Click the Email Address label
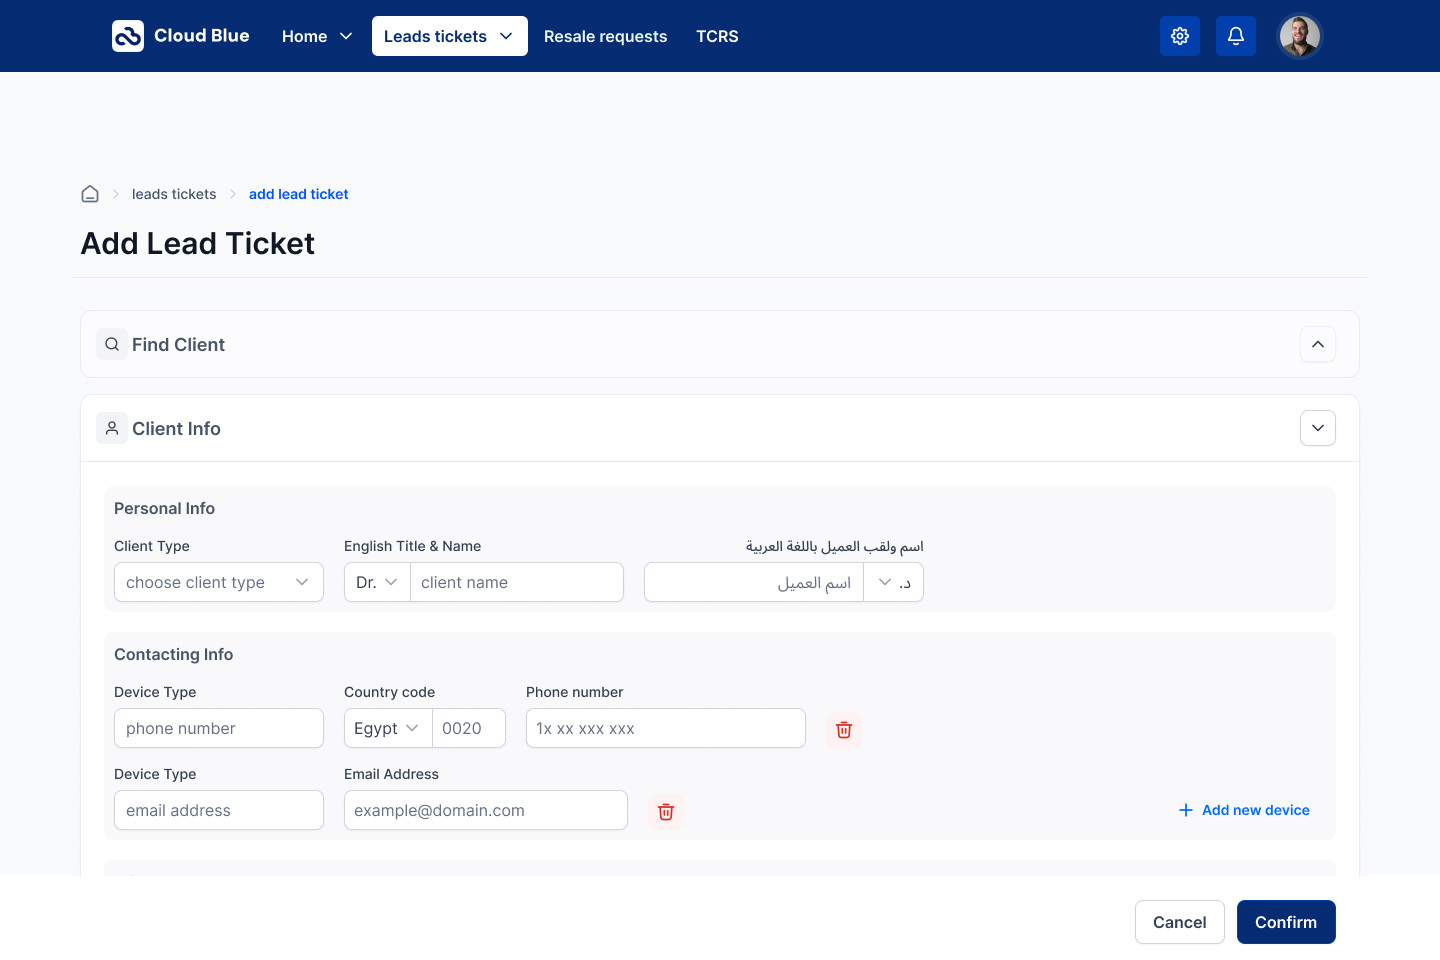 tap(392, 774)
